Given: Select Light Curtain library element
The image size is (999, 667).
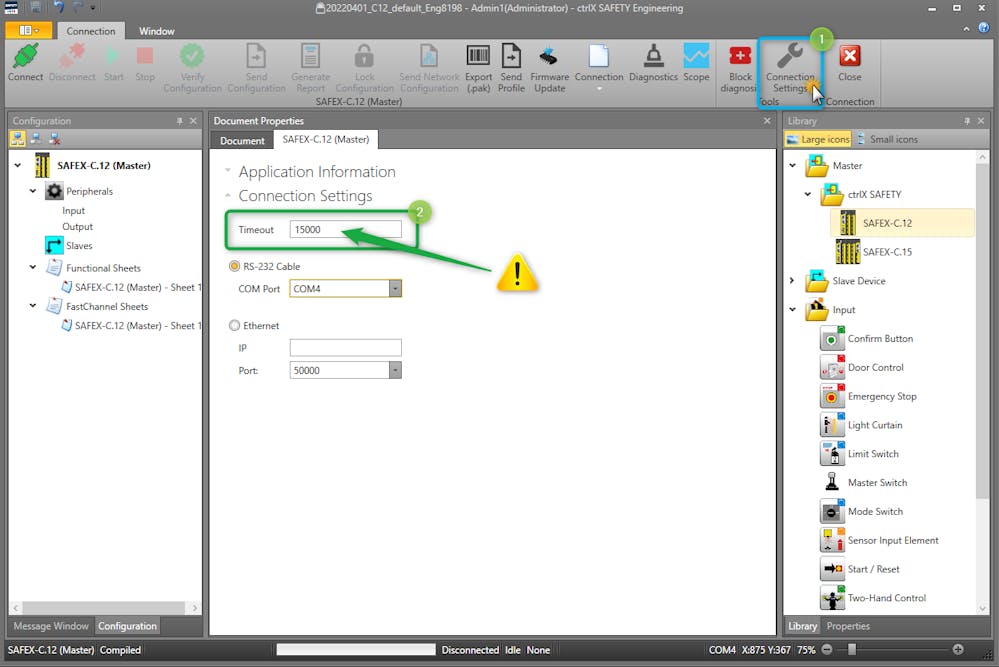Looking at the screenshot, I should (861, 425).
